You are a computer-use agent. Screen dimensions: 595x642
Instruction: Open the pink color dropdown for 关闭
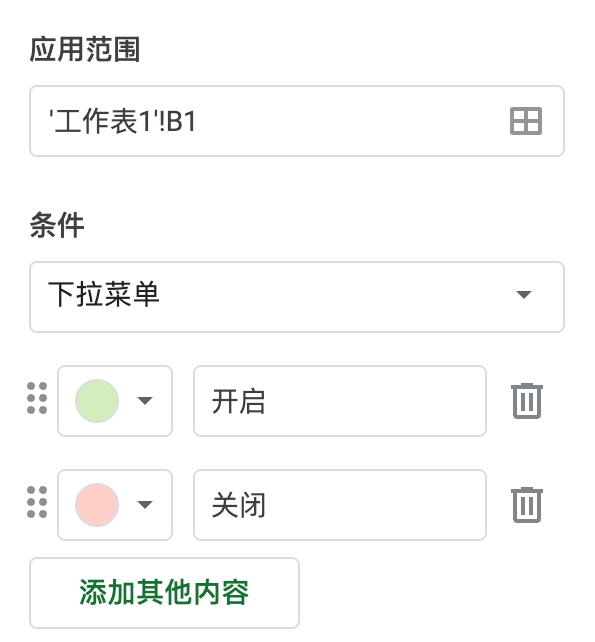click(x=115, y=505)
